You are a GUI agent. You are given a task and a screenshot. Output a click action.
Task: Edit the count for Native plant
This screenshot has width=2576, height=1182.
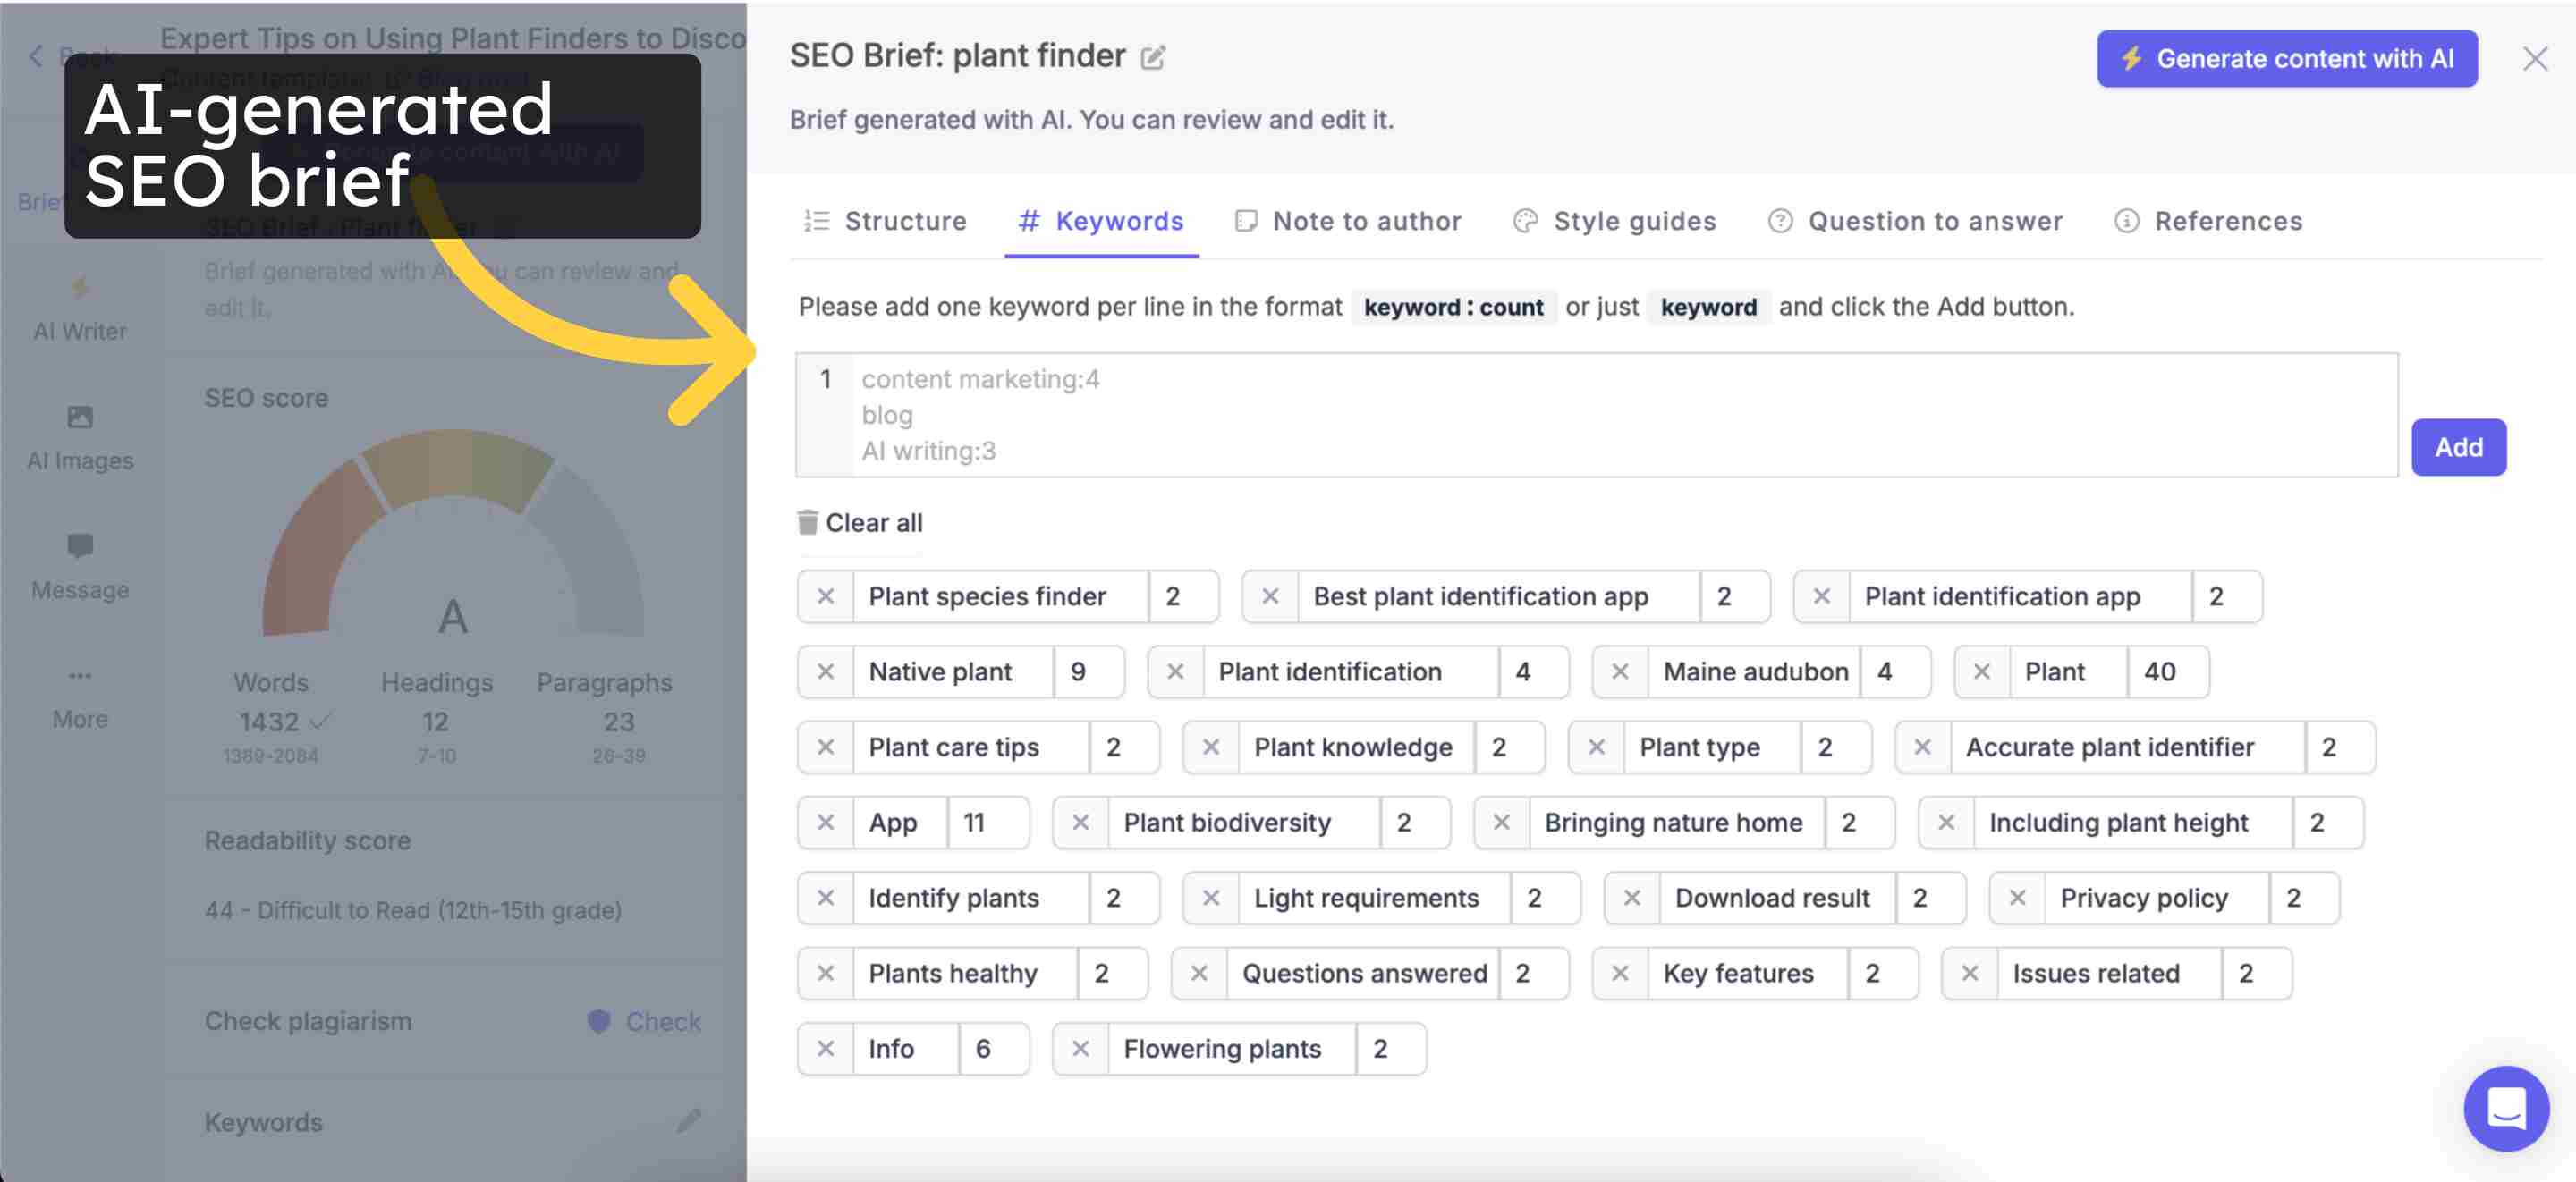coord(1089,672)
